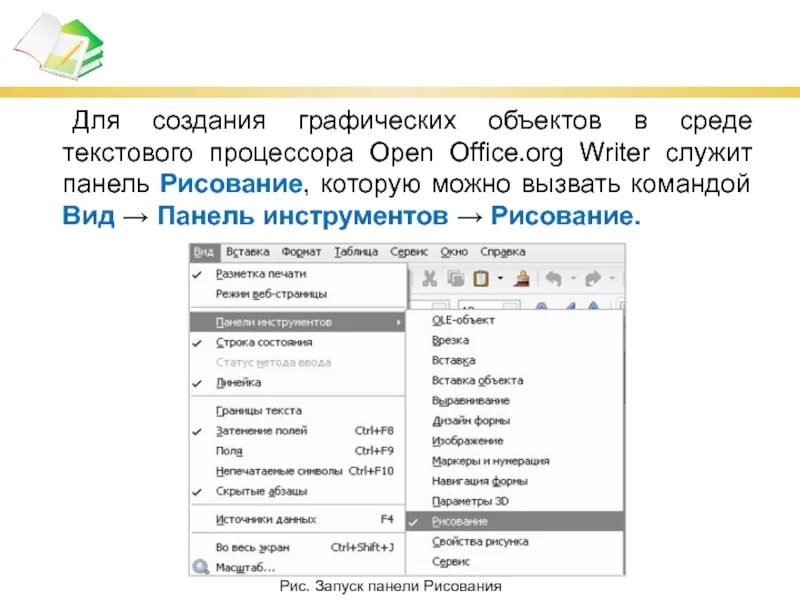Enable Дизайн формы toolbar
The image size is (800, 600).
(515, 421)
